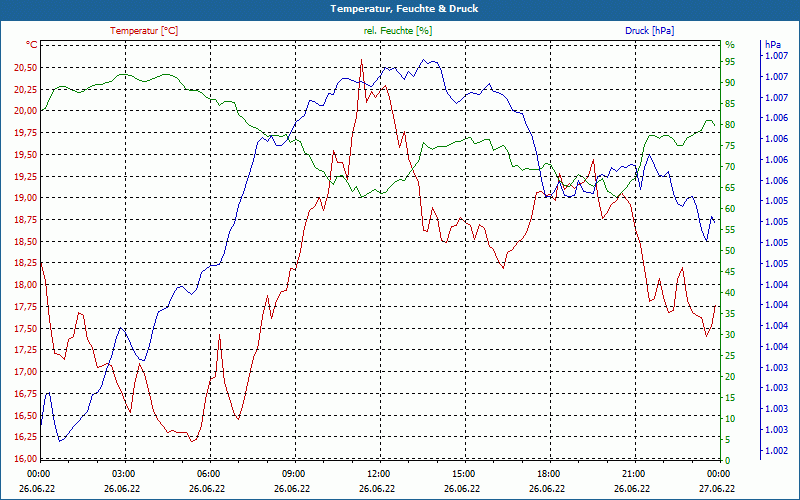Screen dimensions: 800x500
Task: Click the green '5' humidity axis value
Action: coord(728,440)
